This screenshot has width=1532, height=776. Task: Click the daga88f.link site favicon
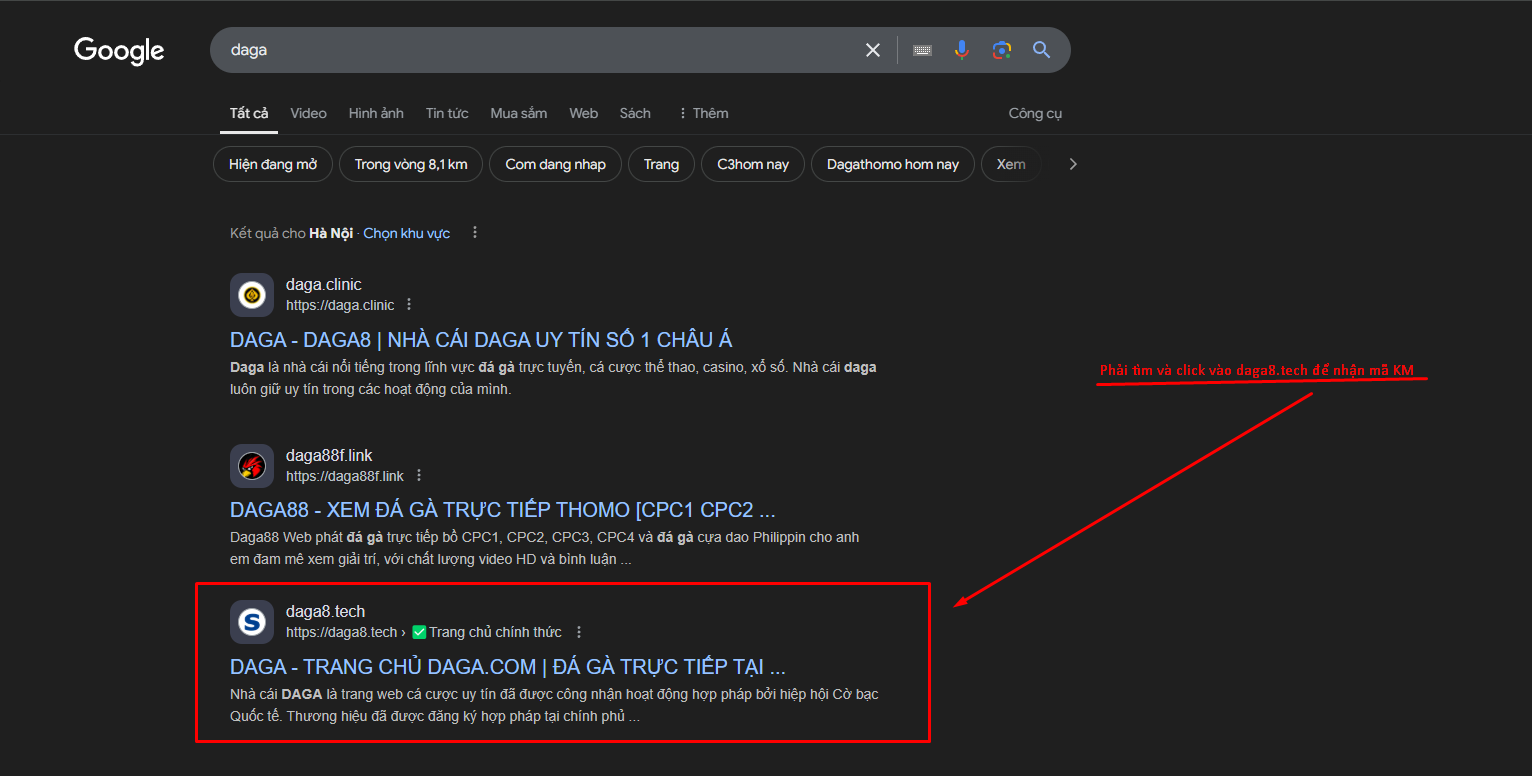tap(252, 466)
